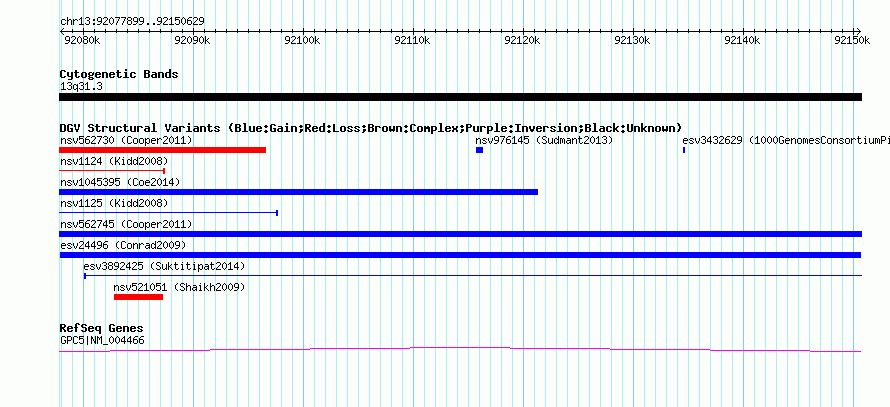The image size is (890, 407).
Task: Click the nsv1045395 (Coe2014) blue gain bar
Action: [299, 192]
